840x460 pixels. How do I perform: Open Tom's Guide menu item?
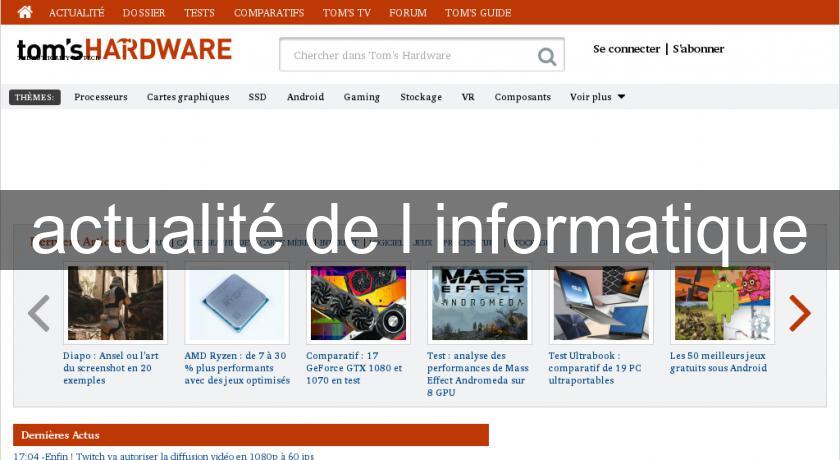pos(478,12)
